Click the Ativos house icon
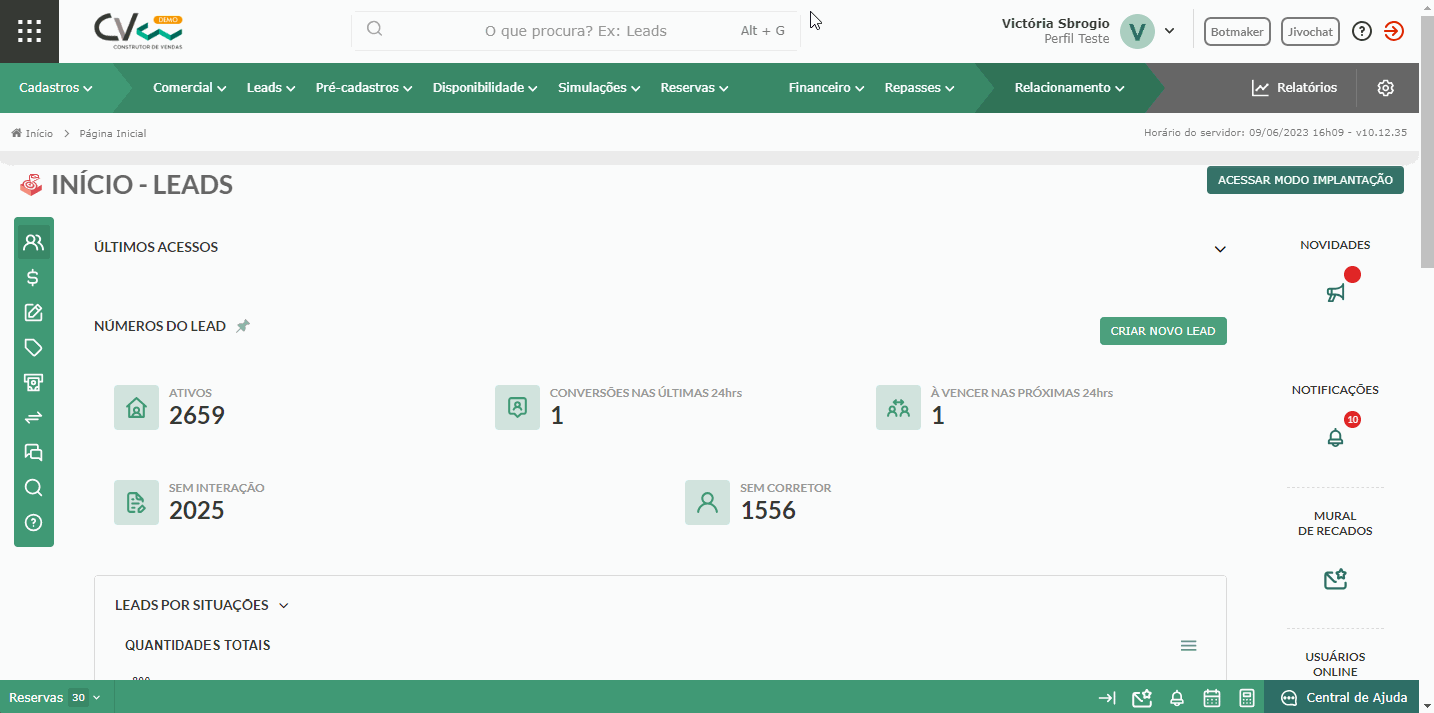This screenshot has height=713, width=1434. coord(136,408)
